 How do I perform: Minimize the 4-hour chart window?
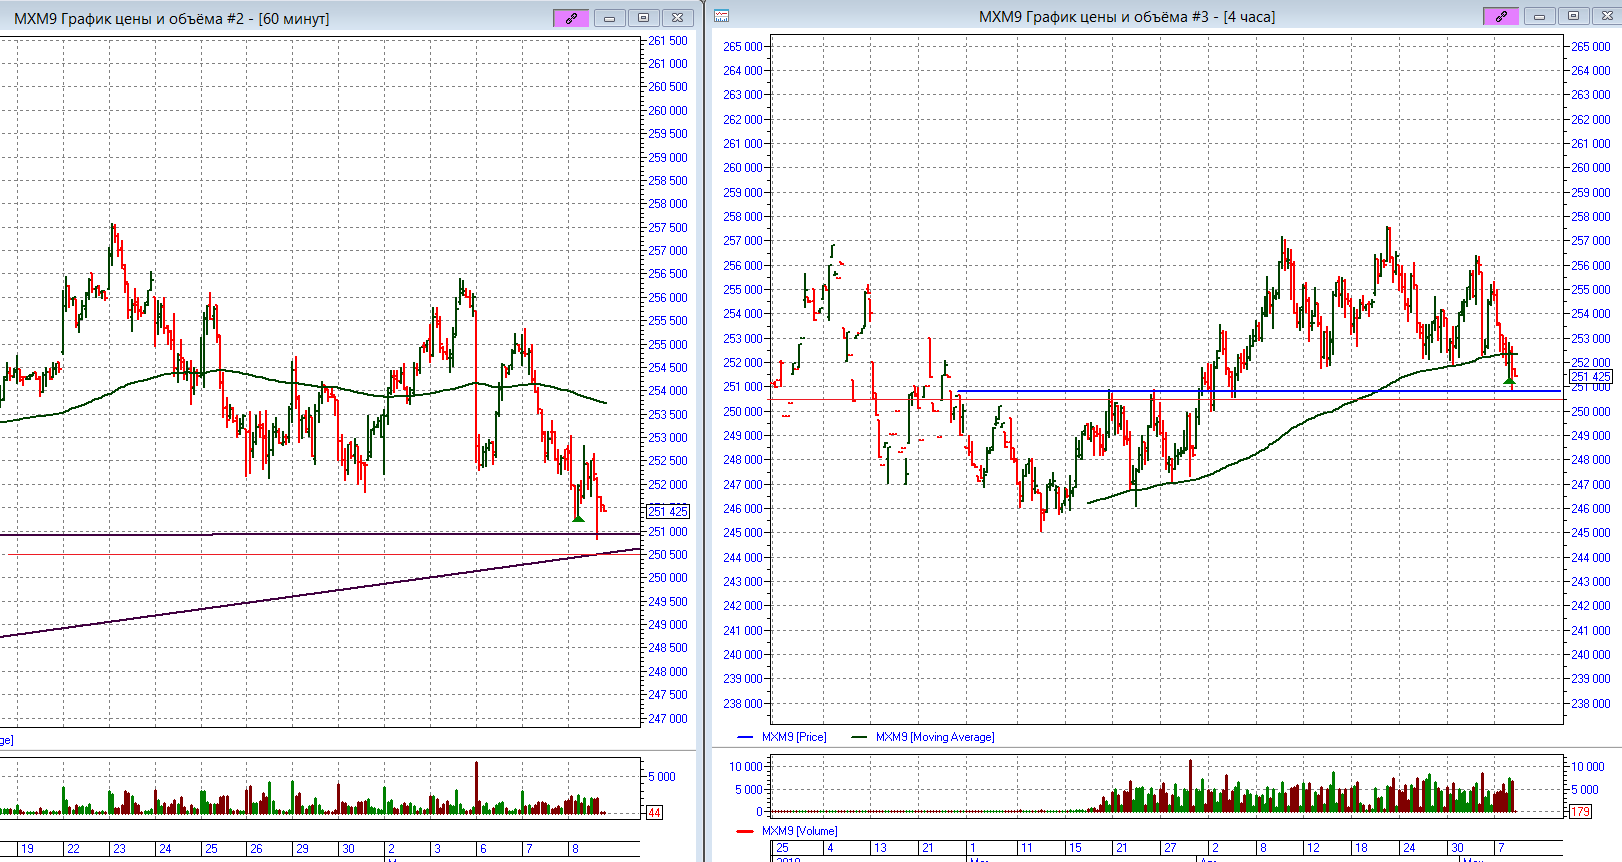tap(1539, 16)
